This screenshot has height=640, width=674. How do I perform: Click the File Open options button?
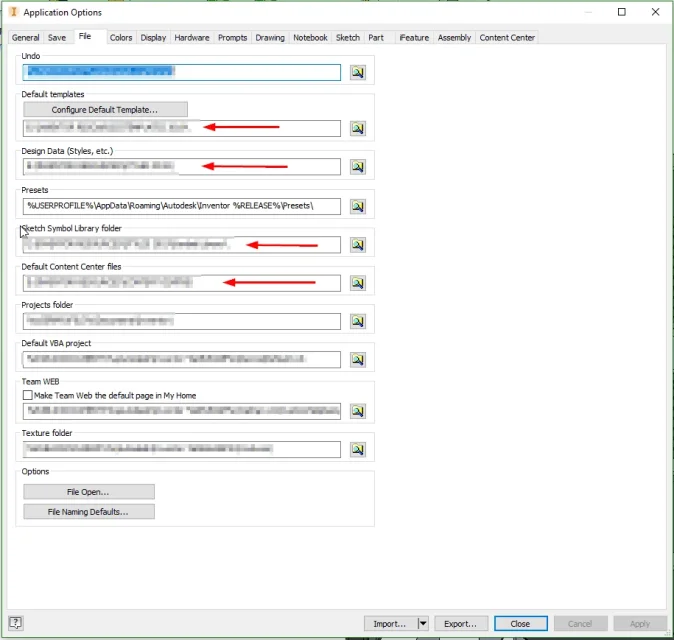click(x=89, y=492)
